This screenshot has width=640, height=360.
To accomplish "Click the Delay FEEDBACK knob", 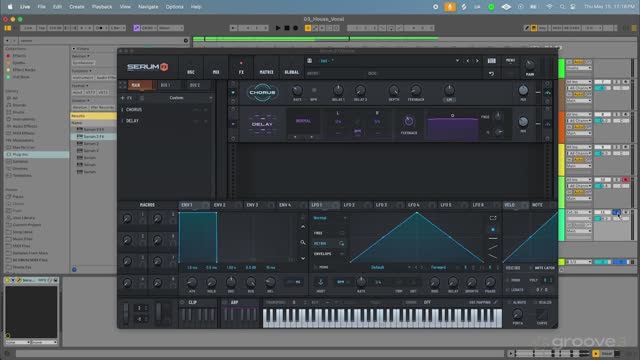I will (409, 121).
